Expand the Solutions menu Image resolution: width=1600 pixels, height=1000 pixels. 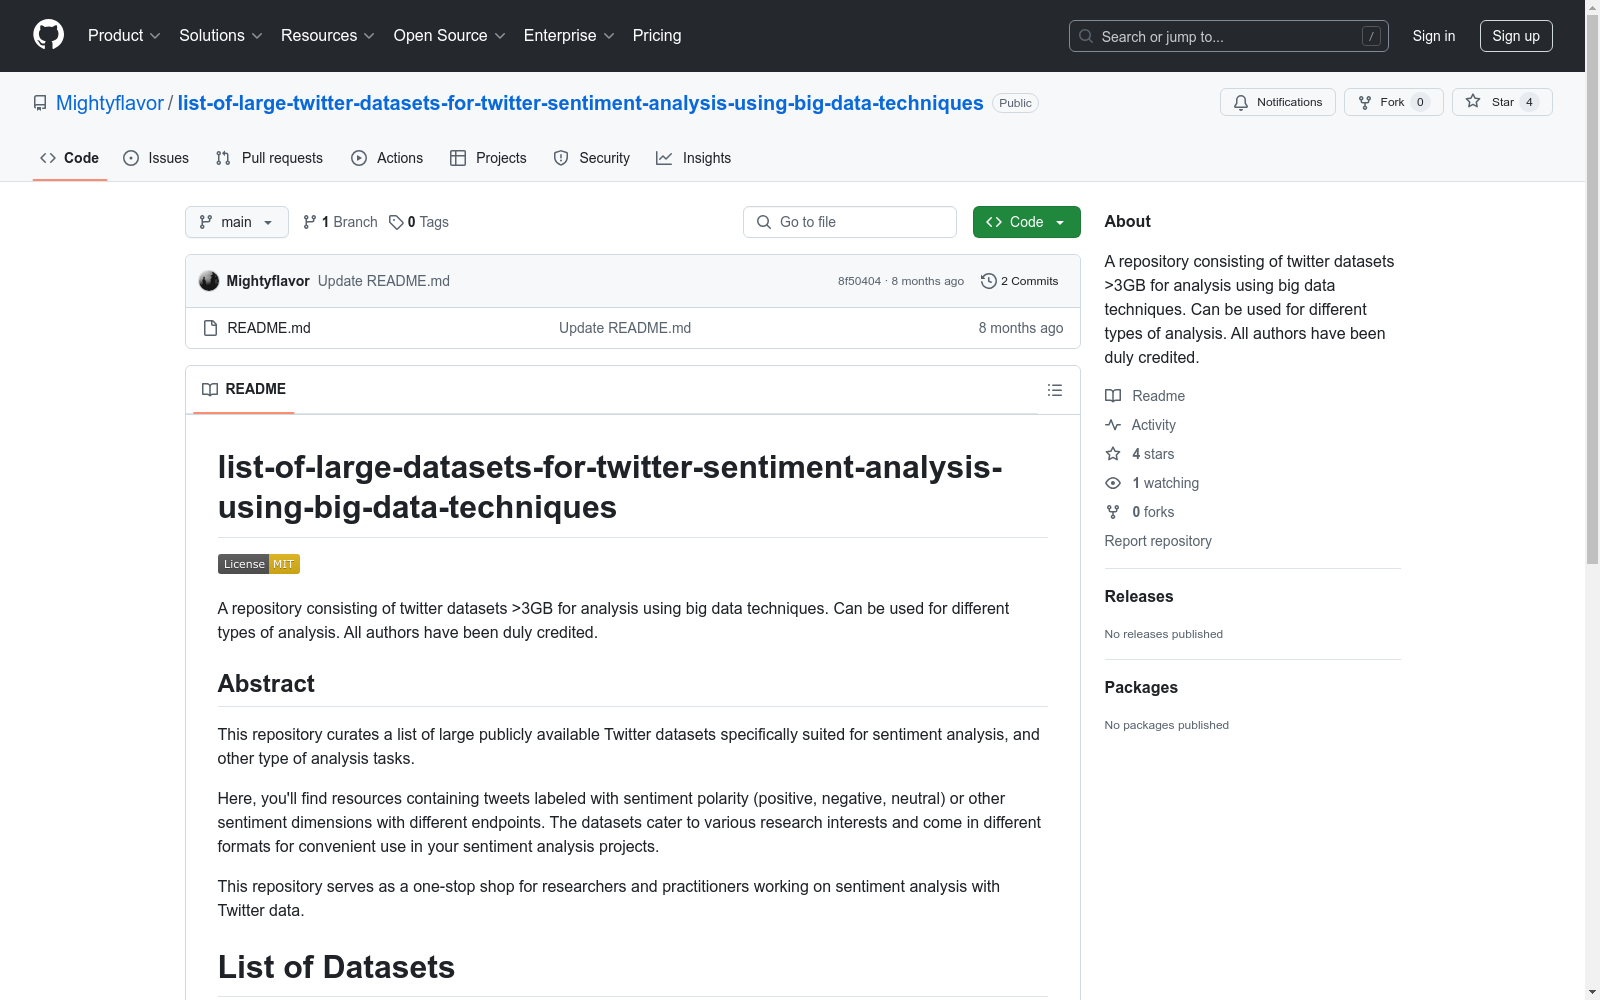coord(220,36)
